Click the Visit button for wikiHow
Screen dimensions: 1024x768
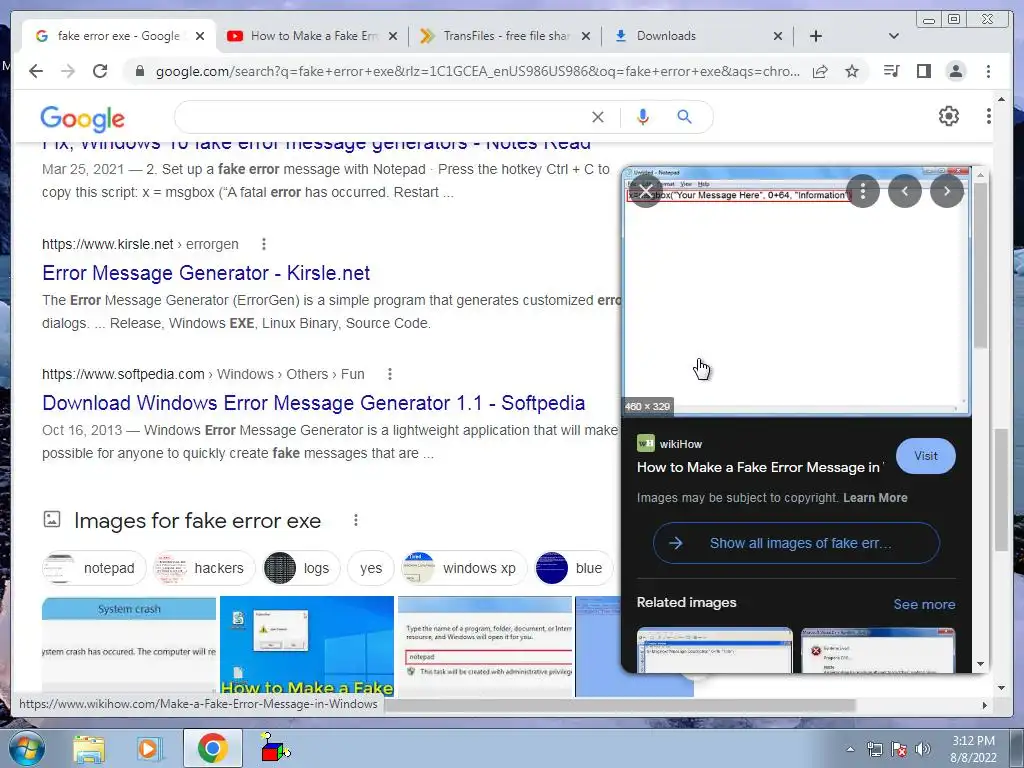click(x=925, y=456)
